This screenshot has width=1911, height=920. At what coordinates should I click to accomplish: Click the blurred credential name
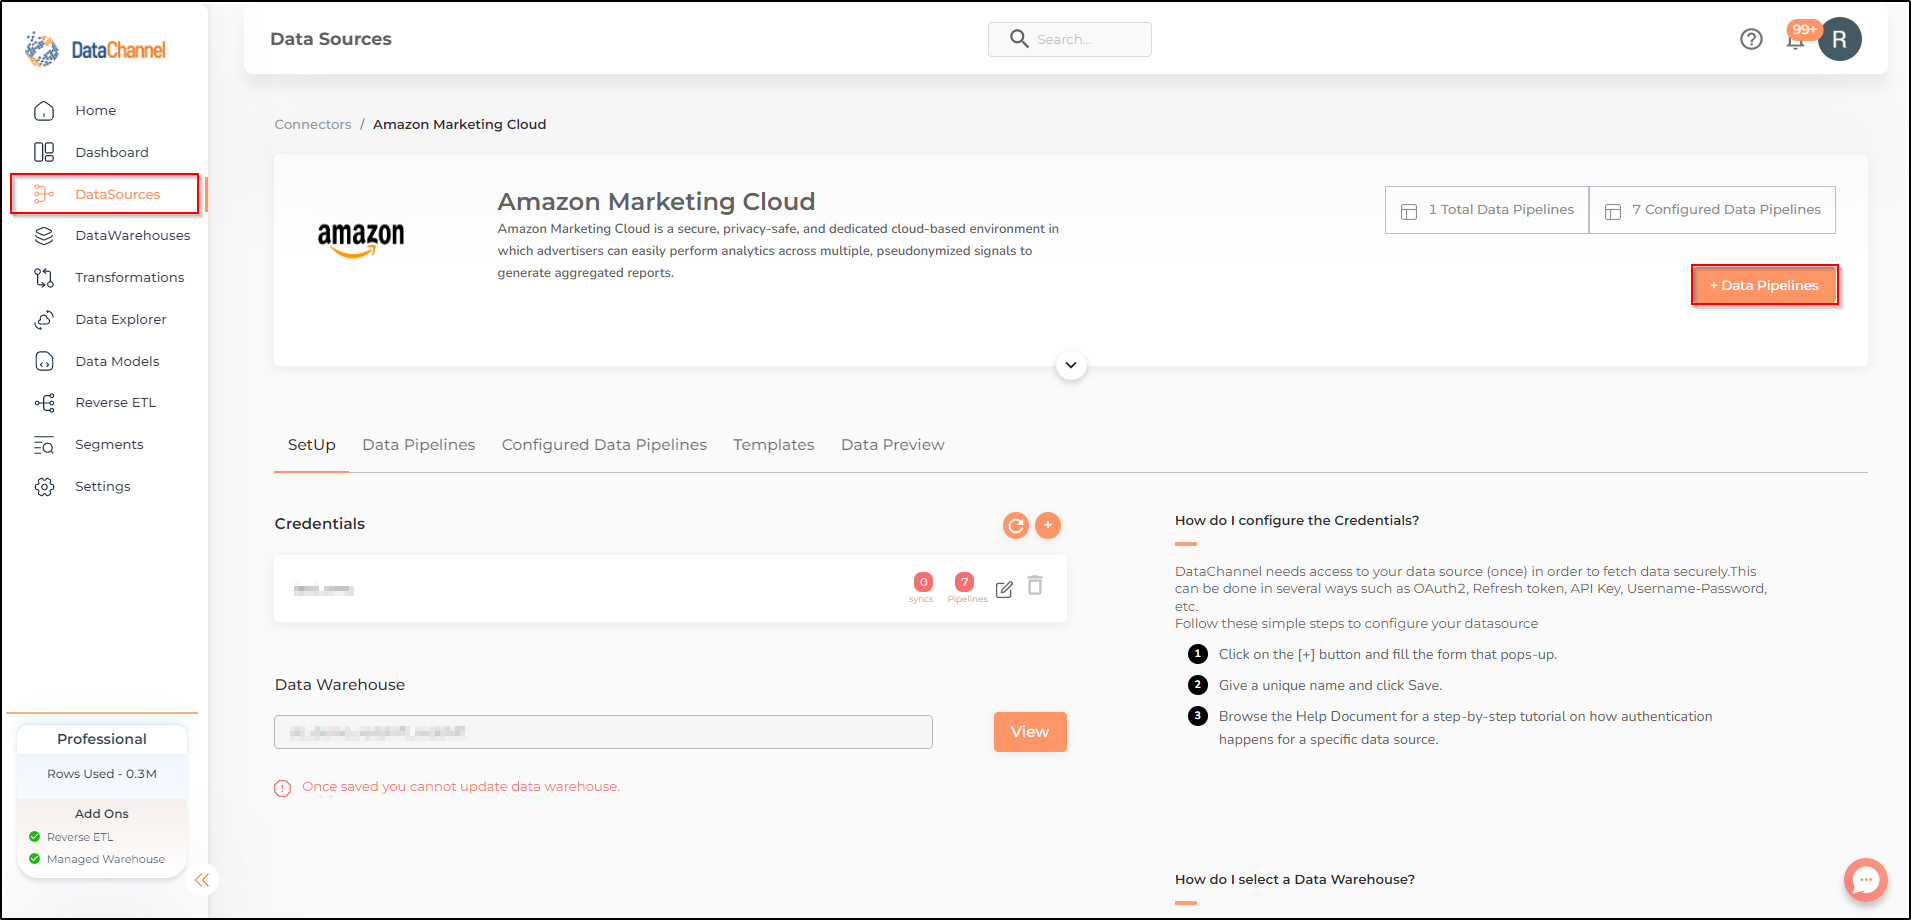(324, 589)
